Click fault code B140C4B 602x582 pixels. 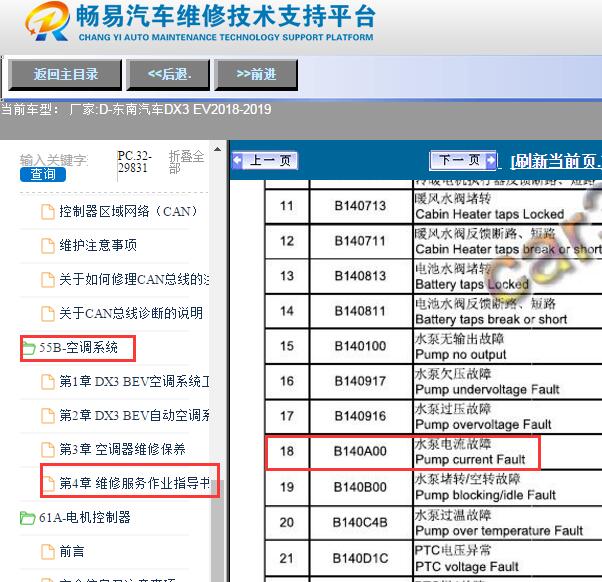(x=360, y=522)
